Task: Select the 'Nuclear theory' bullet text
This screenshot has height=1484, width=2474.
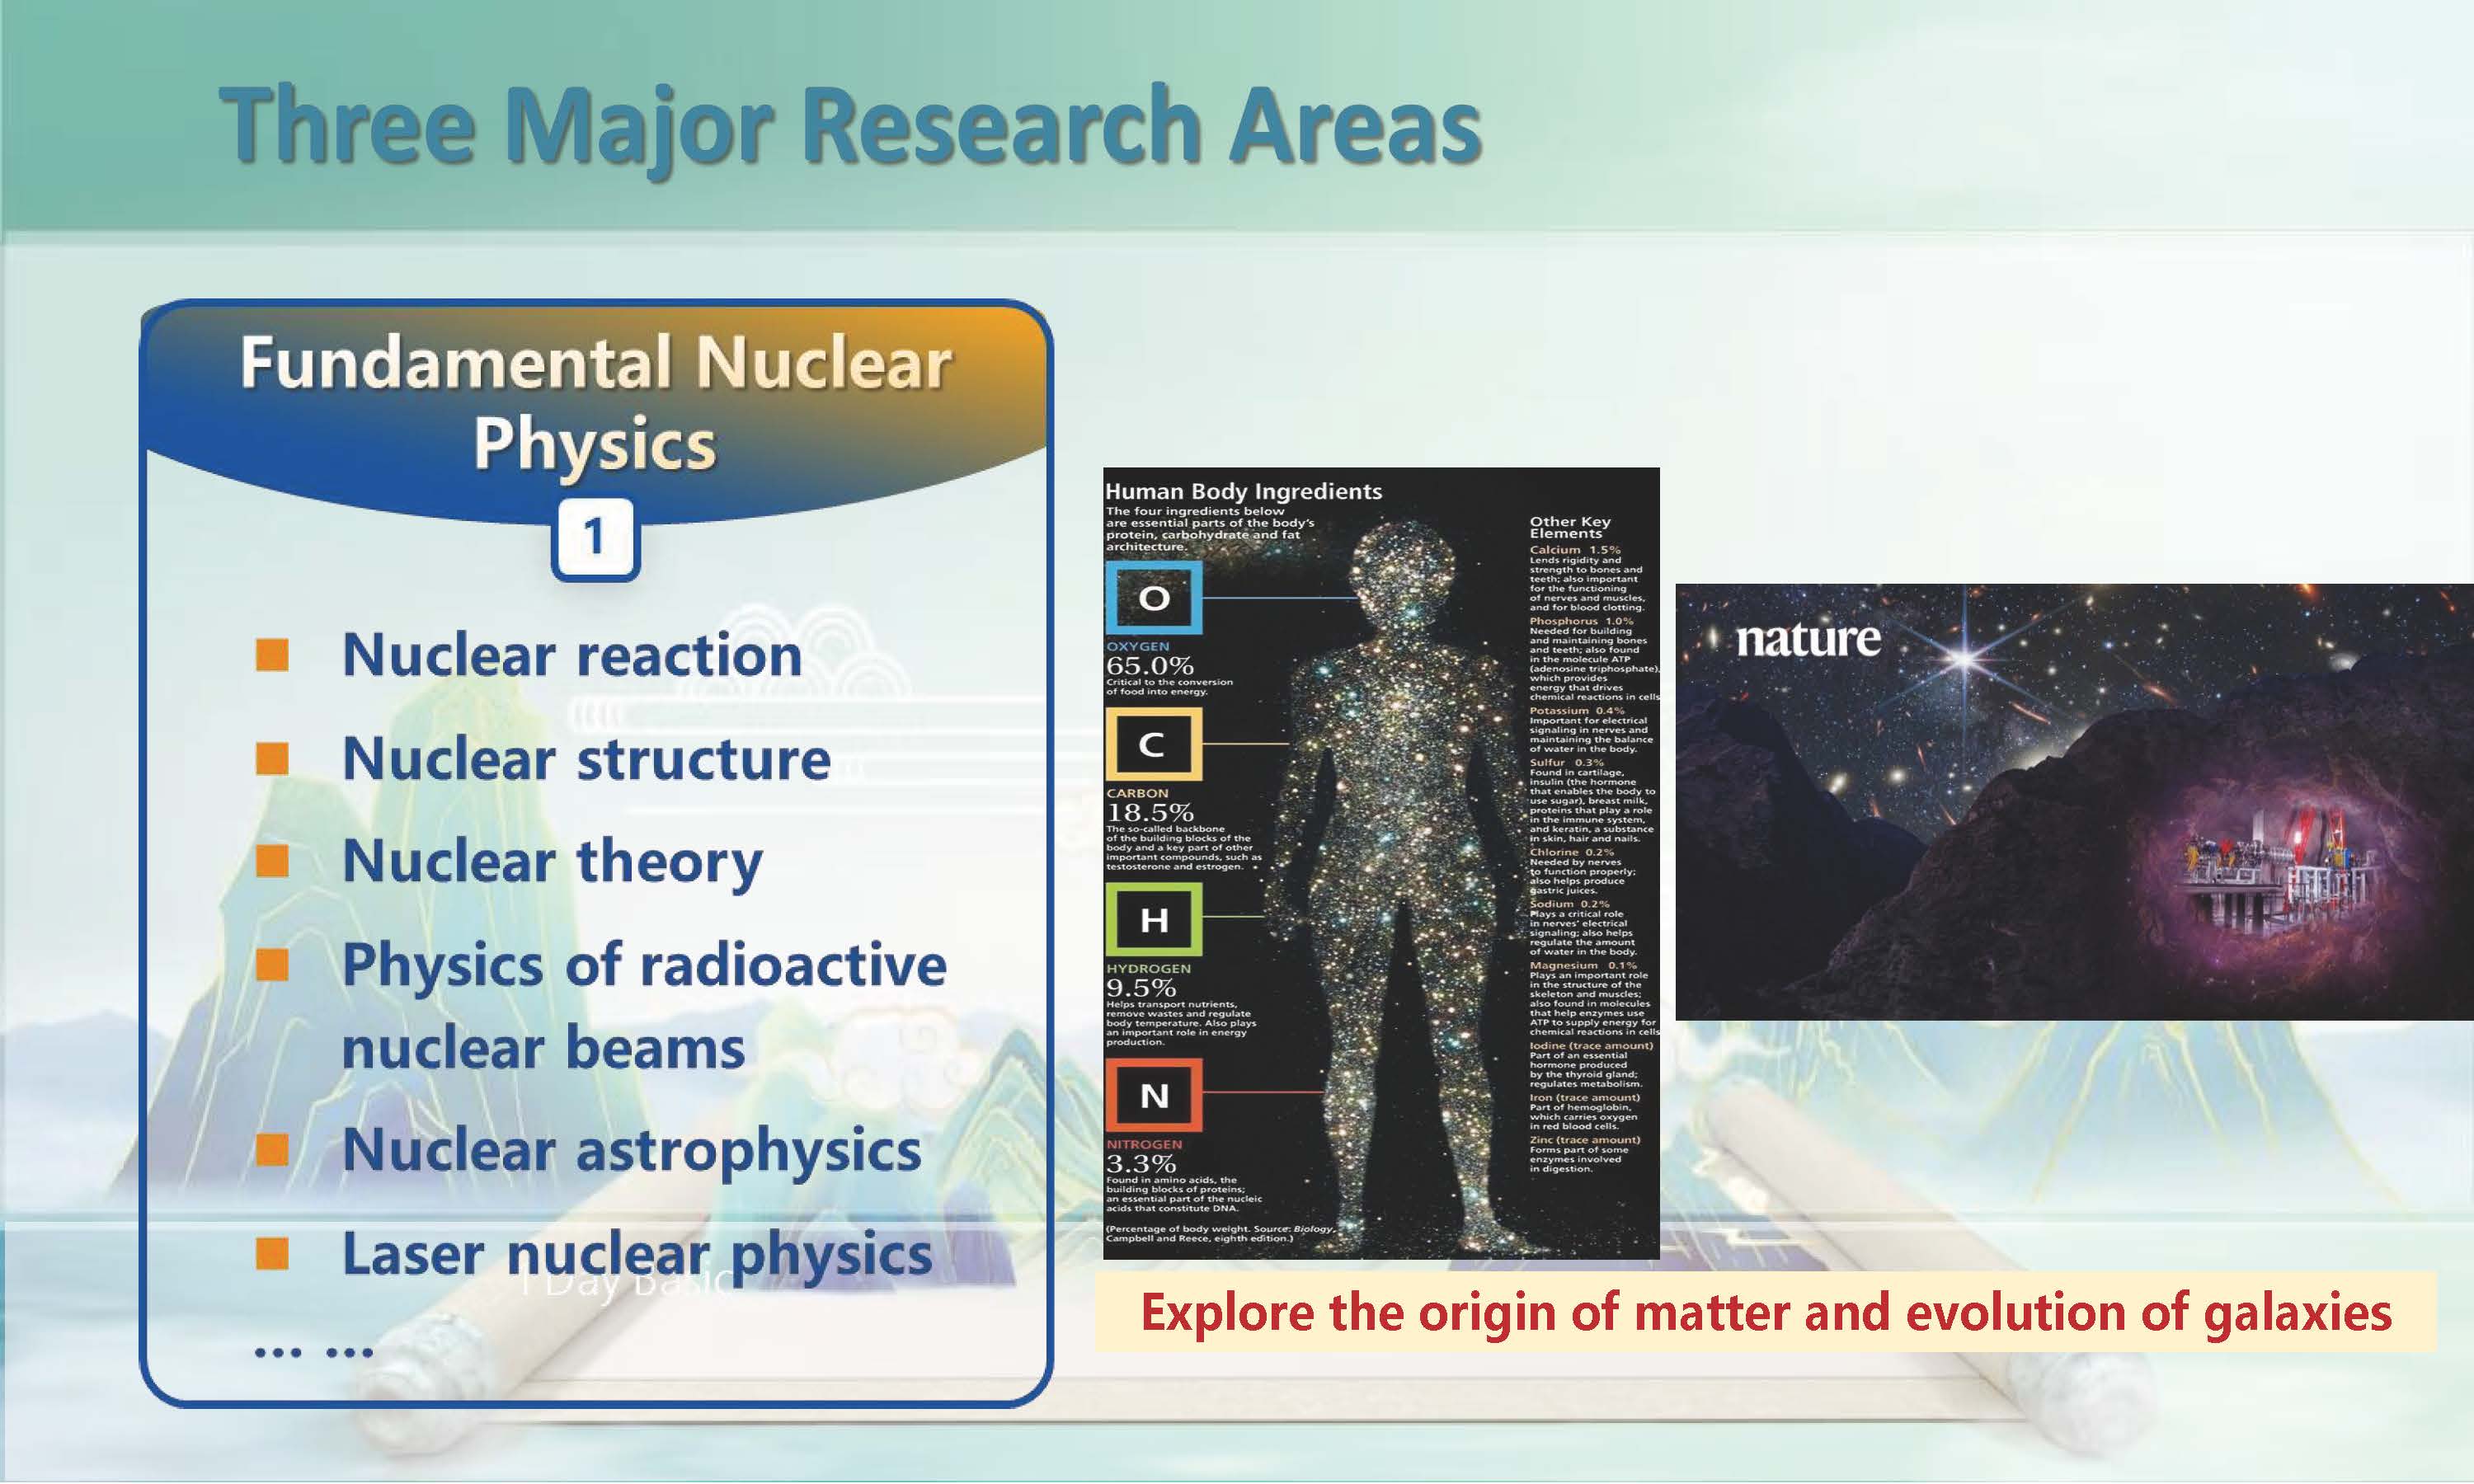Action: pyautogui.click(x=552, y=862)
